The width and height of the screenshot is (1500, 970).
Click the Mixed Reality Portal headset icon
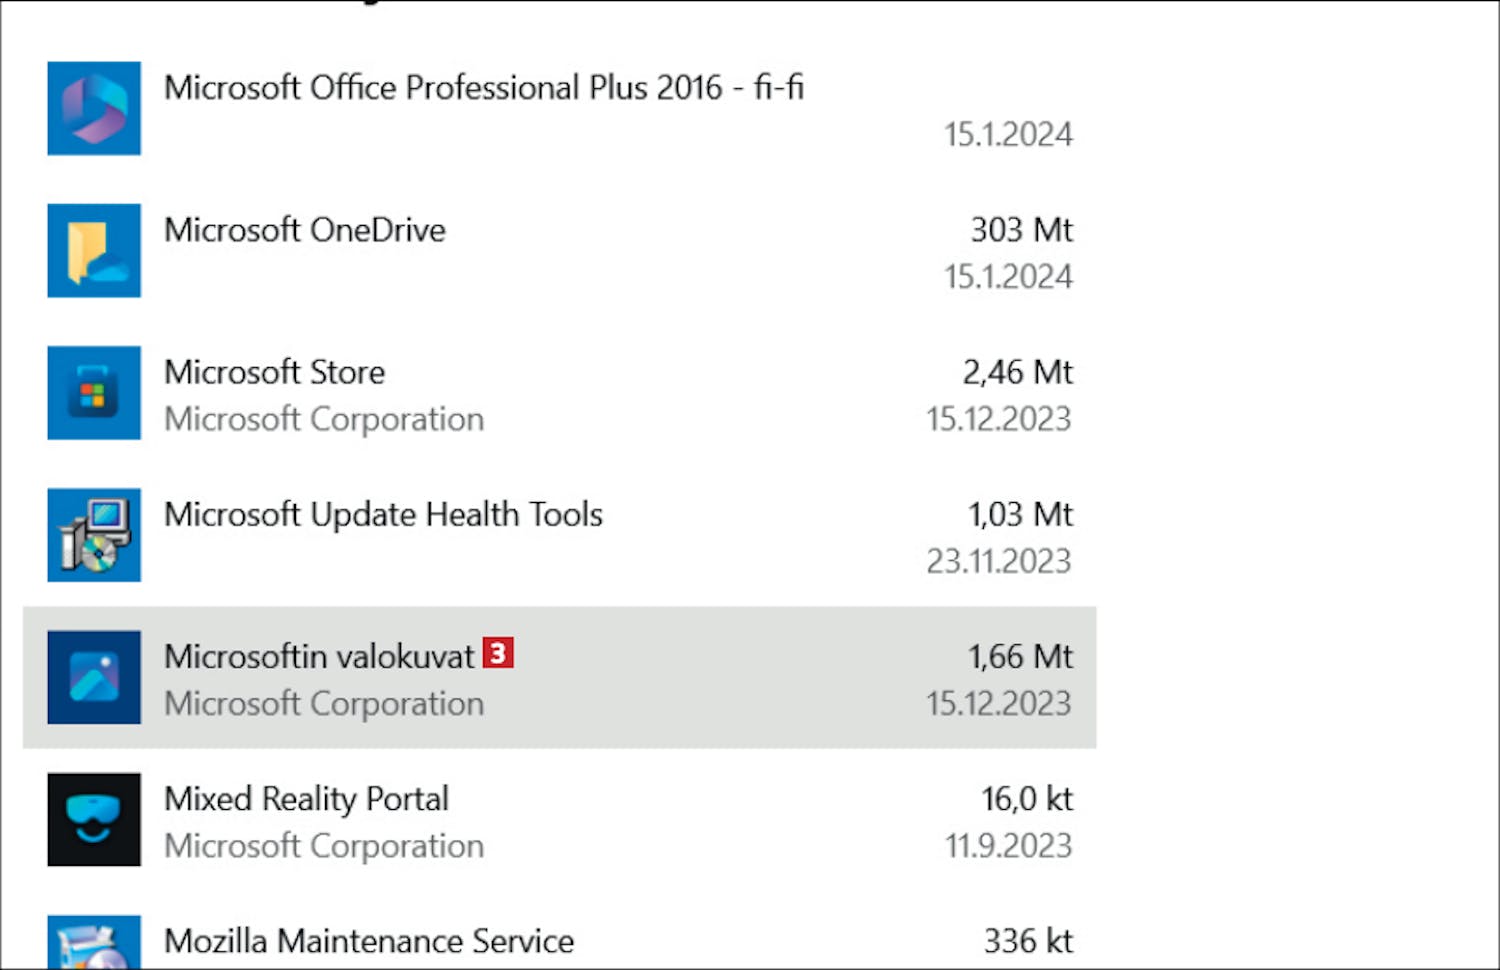click(x=94, y=819)
